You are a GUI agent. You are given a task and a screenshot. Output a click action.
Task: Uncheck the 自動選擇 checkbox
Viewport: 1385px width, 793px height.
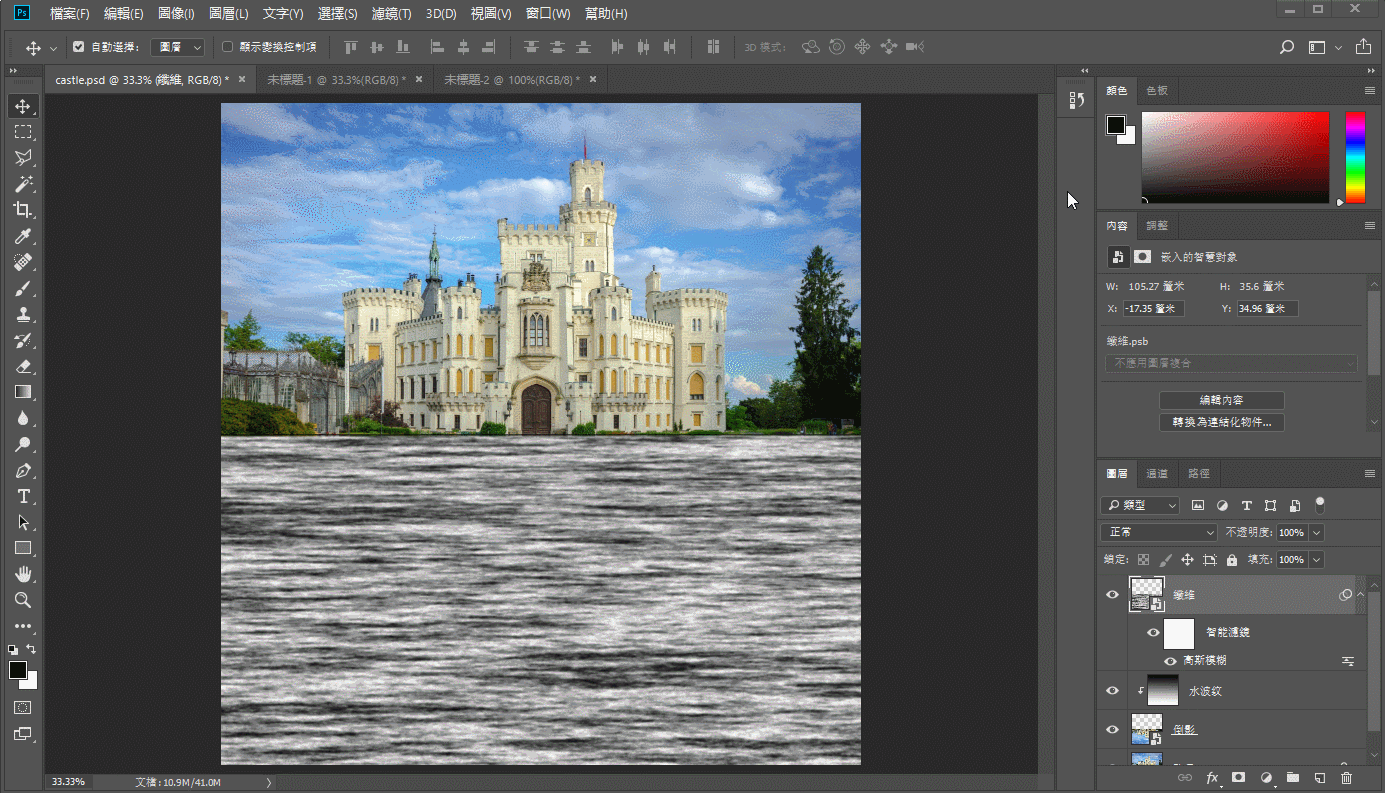(x=79, y=47)
